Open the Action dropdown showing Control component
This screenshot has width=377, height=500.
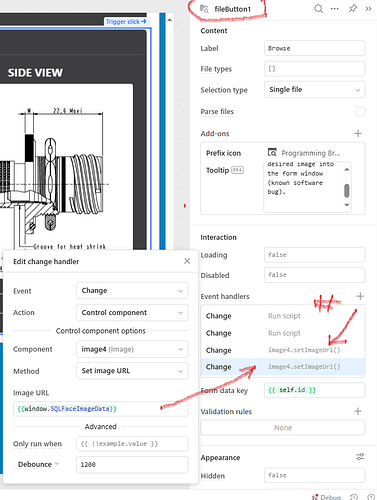pyautogui.click(x=132, y=313)
